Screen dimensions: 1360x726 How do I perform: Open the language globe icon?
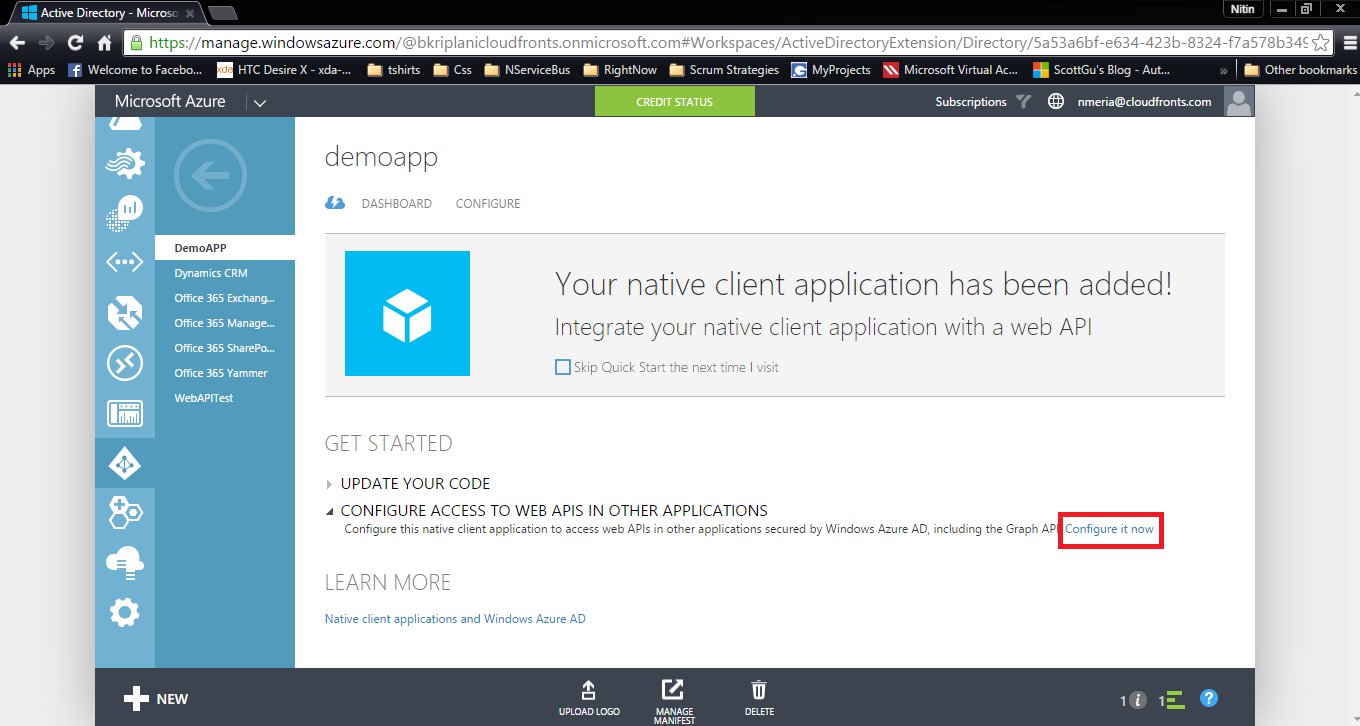click(1056, 101)
